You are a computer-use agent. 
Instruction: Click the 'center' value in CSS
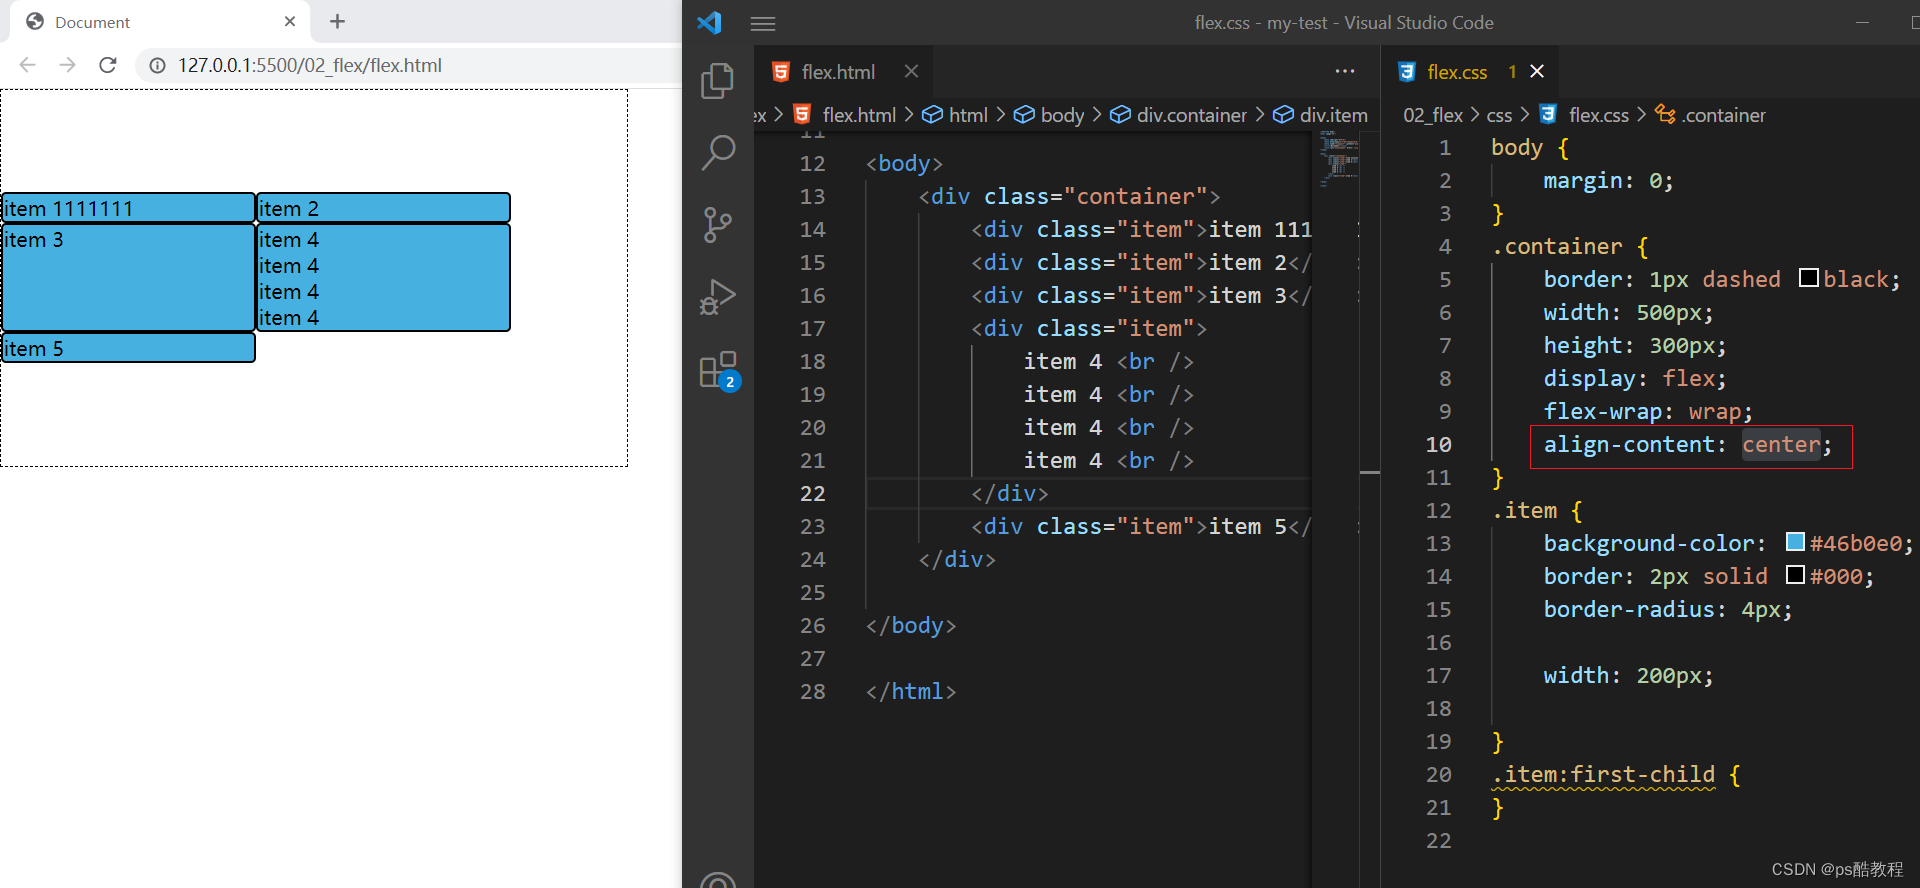(x=1781, y=444)
